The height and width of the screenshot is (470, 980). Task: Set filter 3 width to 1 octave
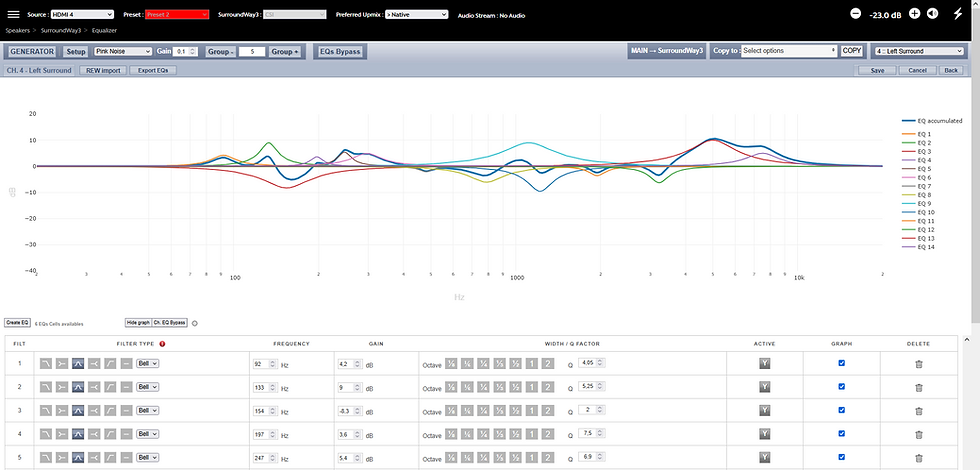[x=531, y=411]
